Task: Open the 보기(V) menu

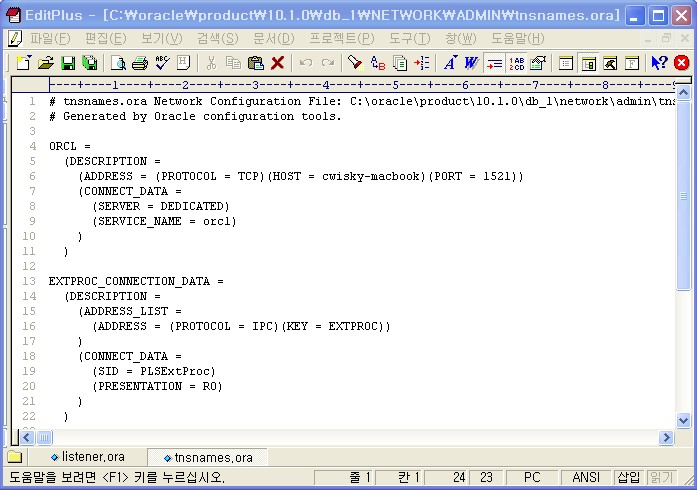Action: point(162,39)
